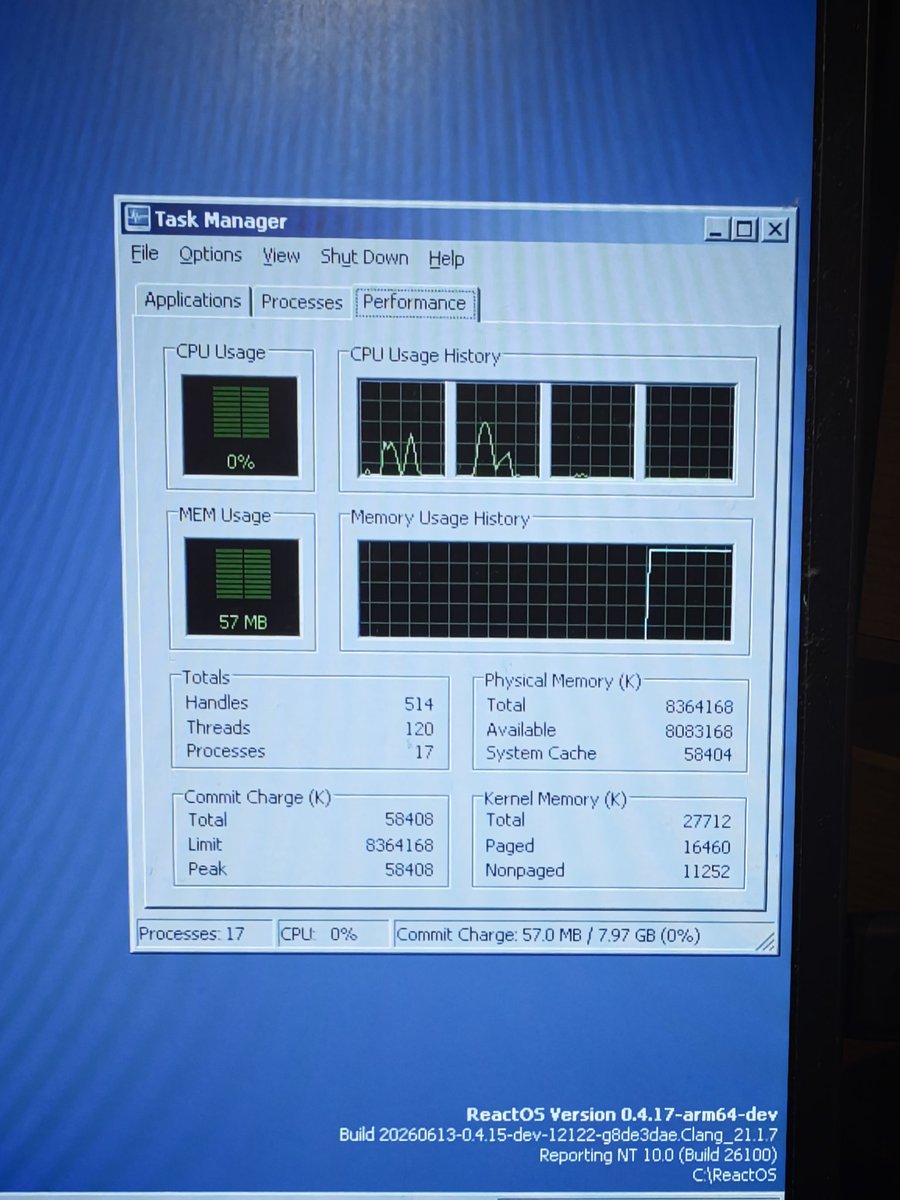Screen dimensions: 900x1200
Task: Maximize the Task Manager window
Action: pos(743,230)
